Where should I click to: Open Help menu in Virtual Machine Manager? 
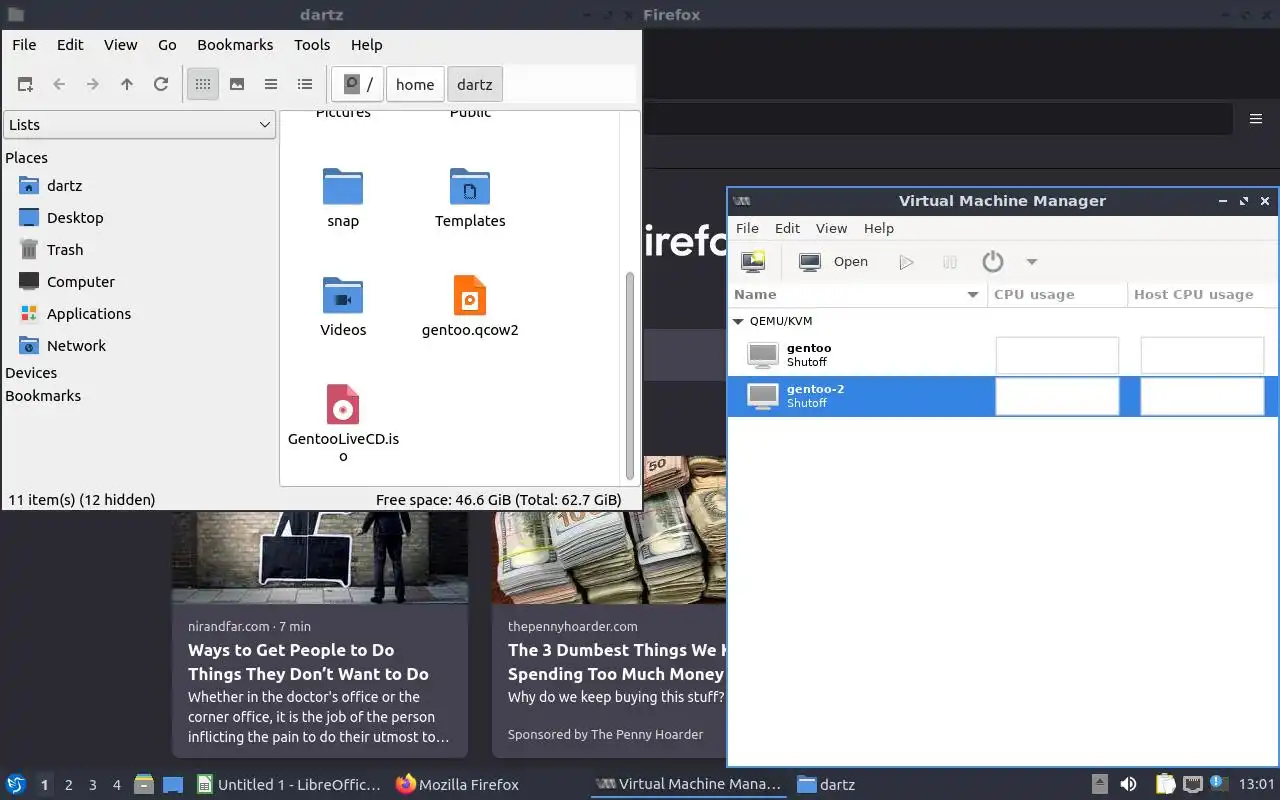[x=879, y=228]
